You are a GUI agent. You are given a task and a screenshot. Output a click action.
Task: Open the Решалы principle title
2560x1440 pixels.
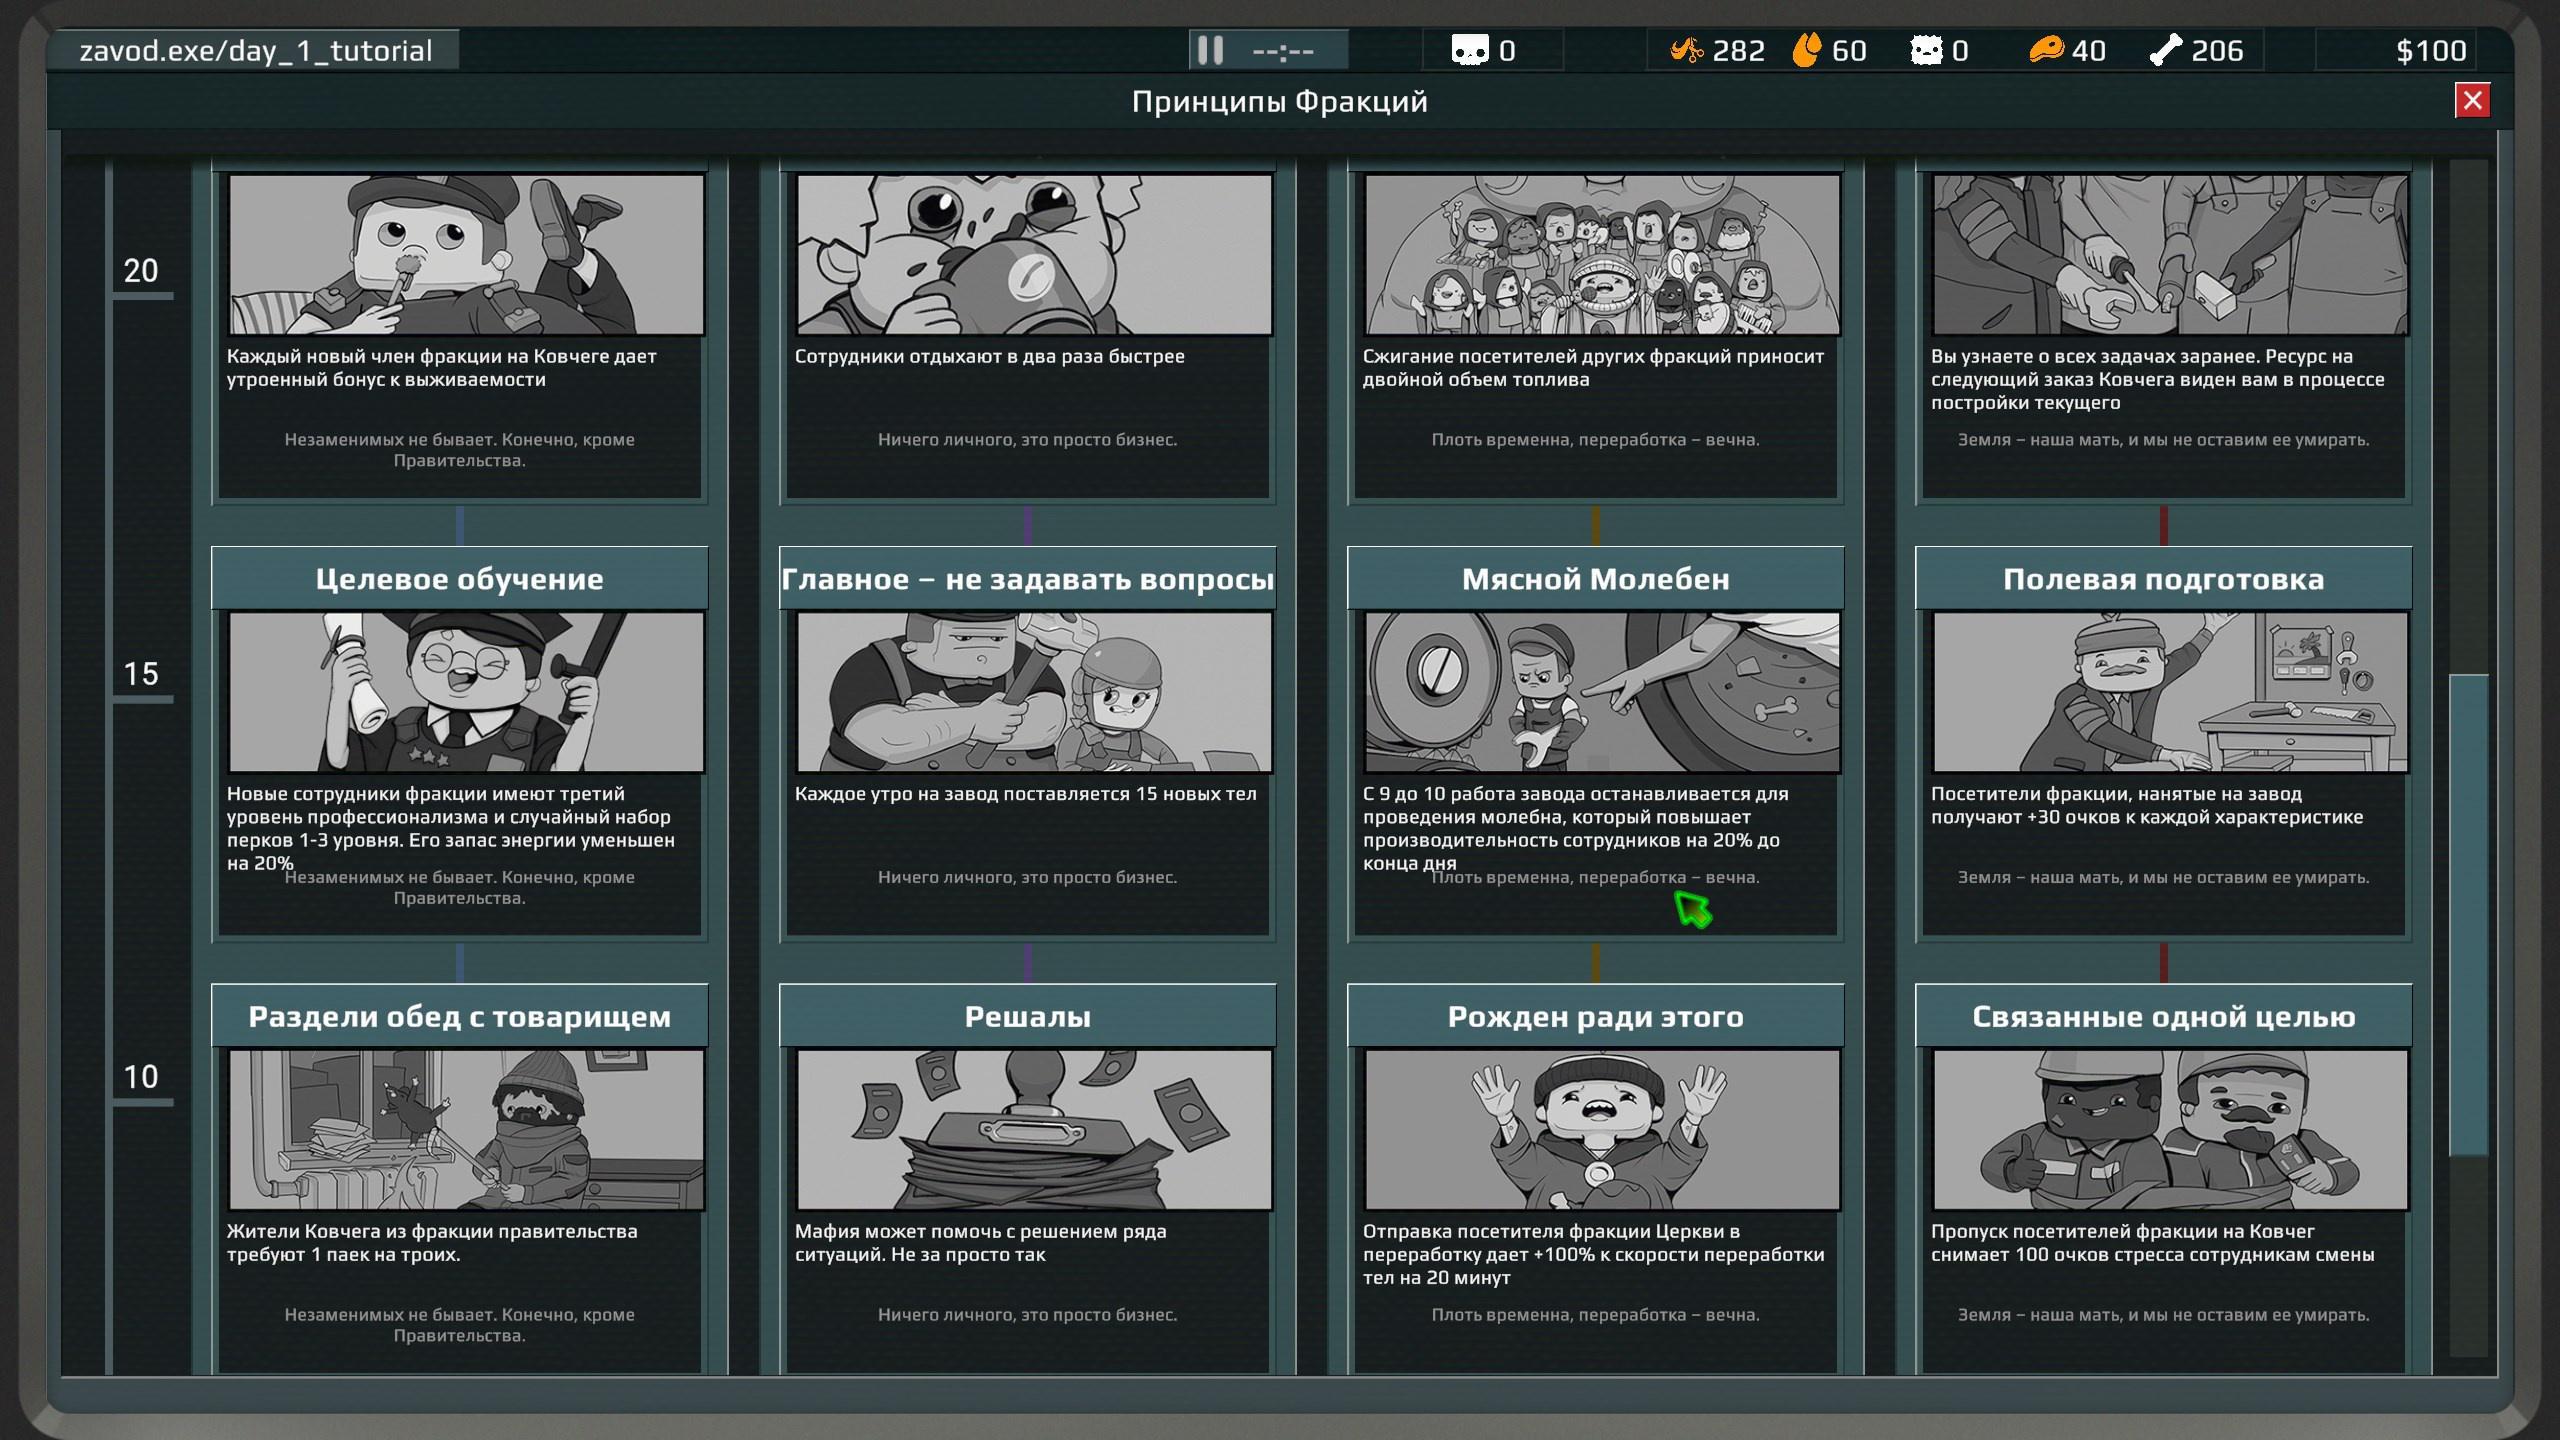(1027, 1016)
